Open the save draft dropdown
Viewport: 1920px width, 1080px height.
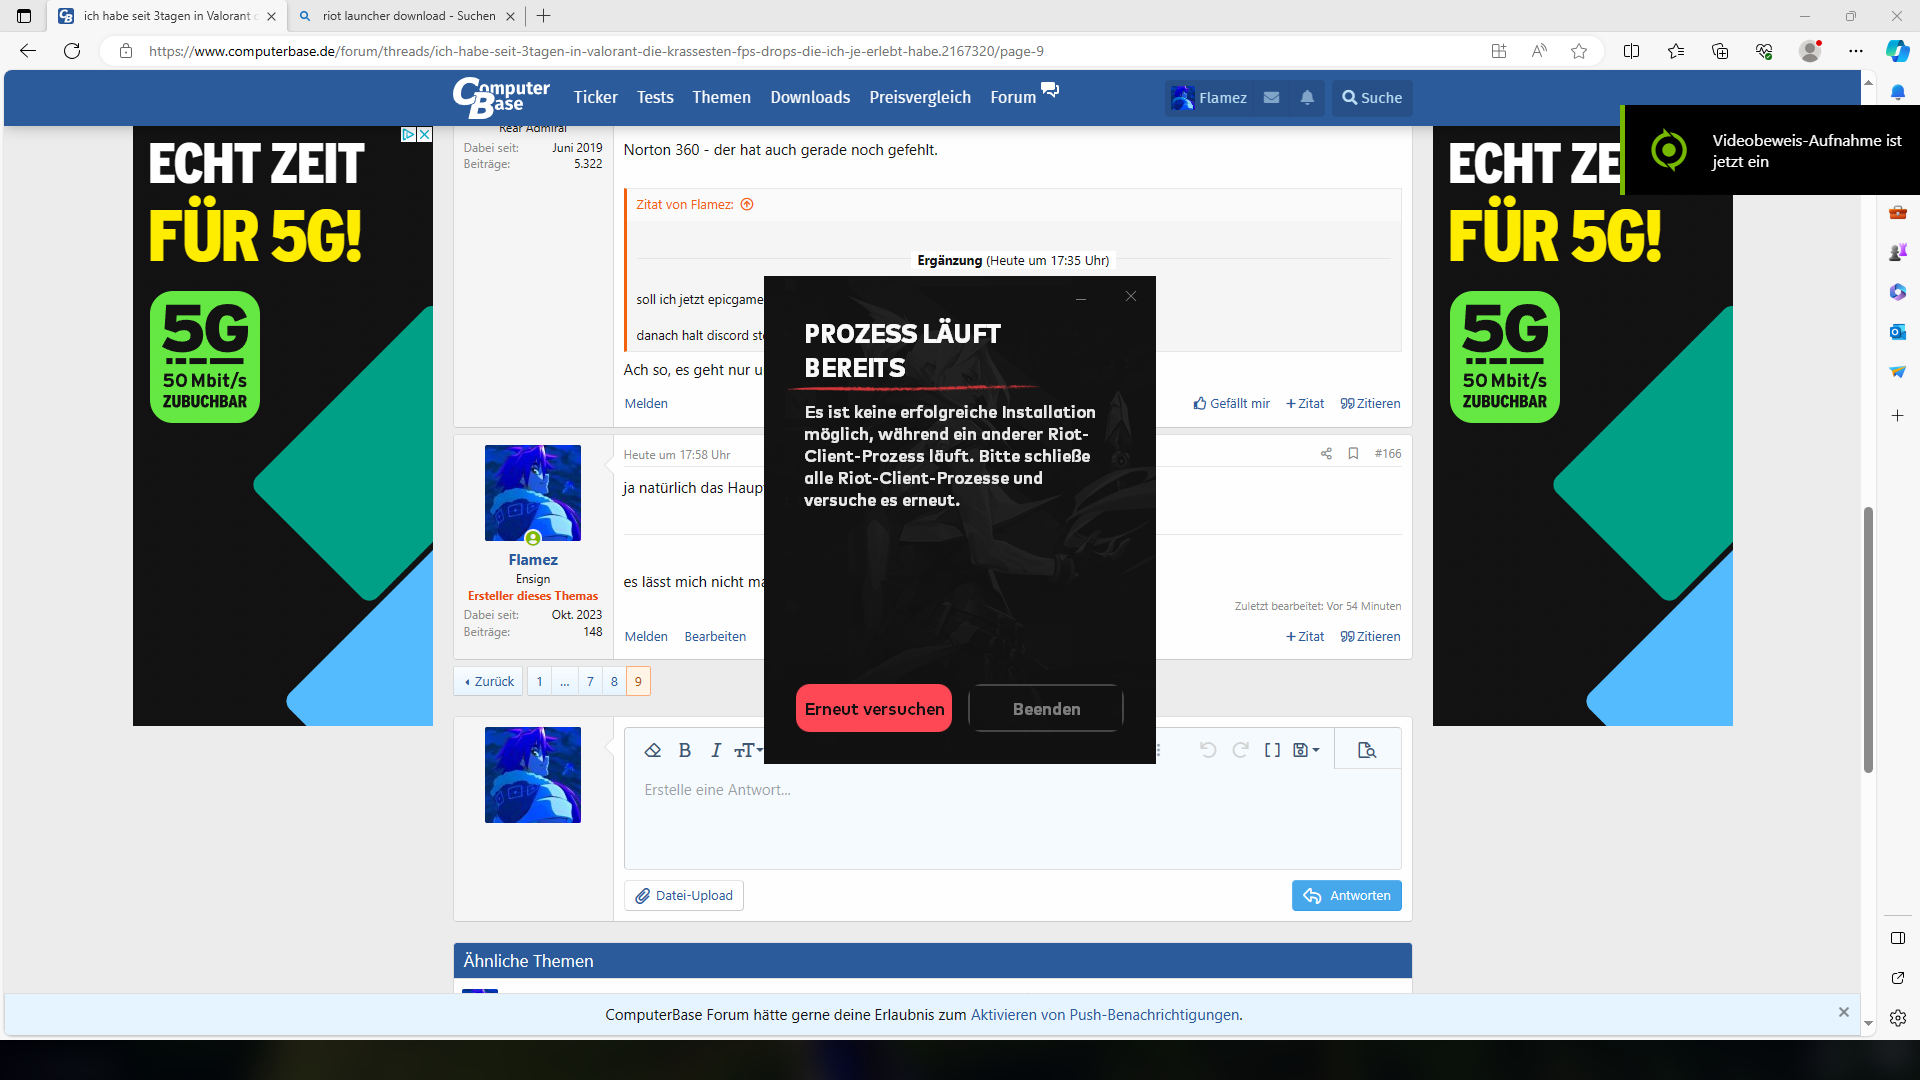1306,750
